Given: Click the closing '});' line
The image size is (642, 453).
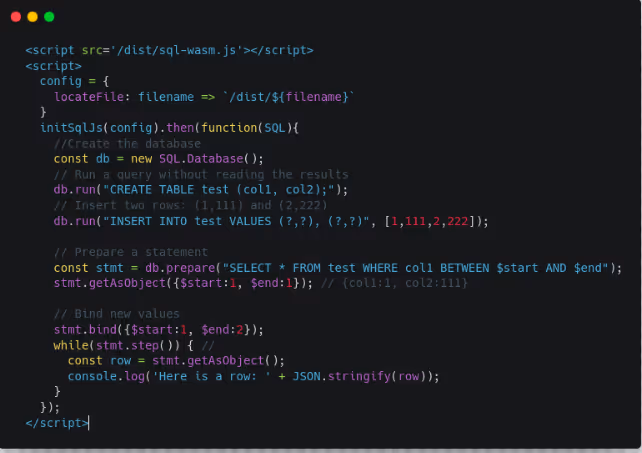Looking at the screenshot, I should [x=50, y=408].
